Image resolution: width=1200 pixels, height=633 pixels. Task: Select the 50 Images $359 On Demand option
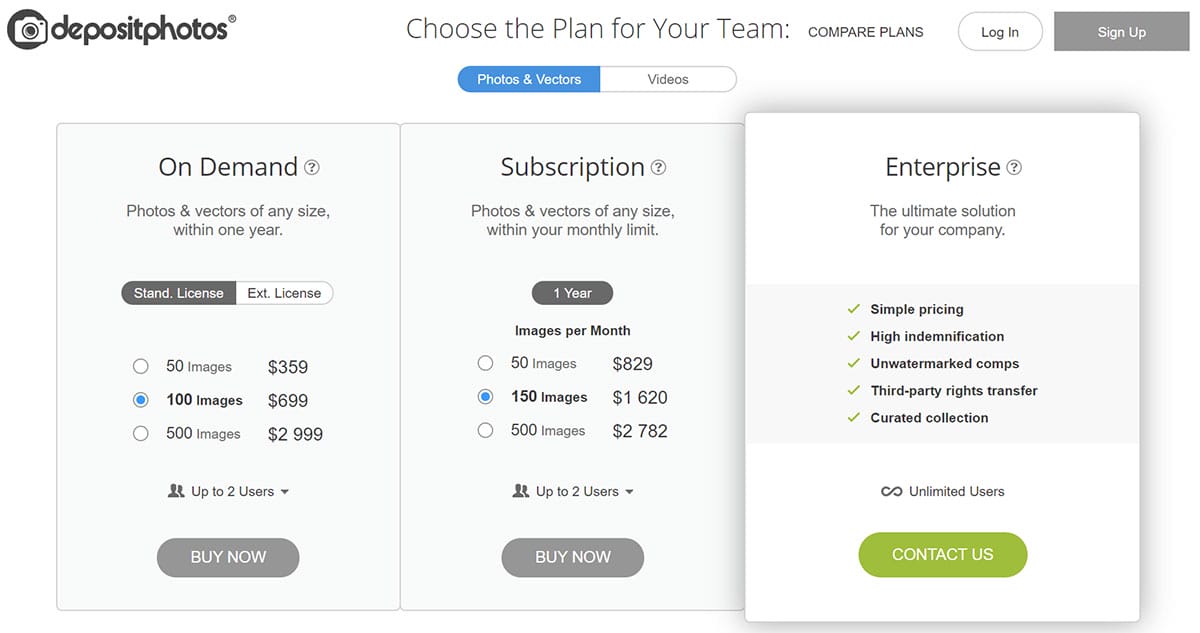pos(141,366)
